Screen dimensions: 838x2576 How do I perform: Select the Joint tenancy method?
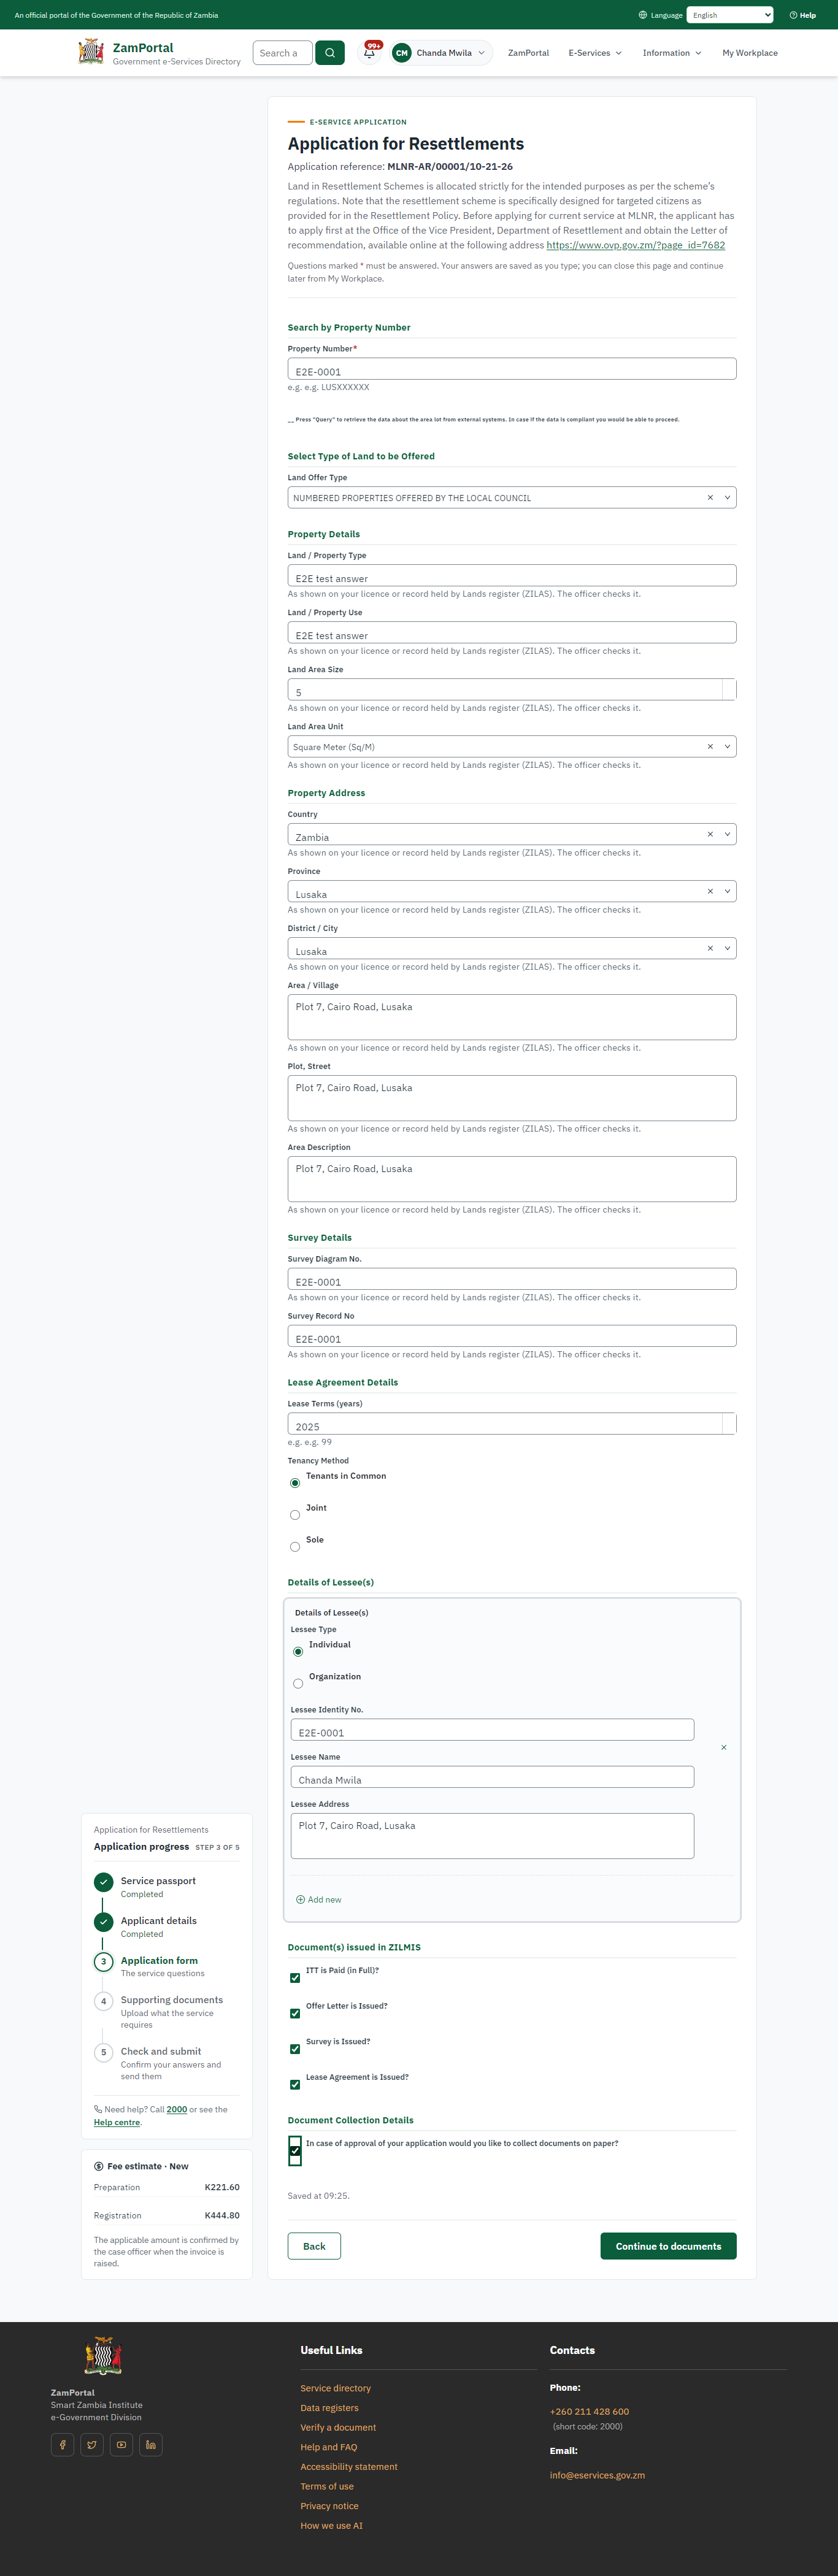[x=295, y=1515]
